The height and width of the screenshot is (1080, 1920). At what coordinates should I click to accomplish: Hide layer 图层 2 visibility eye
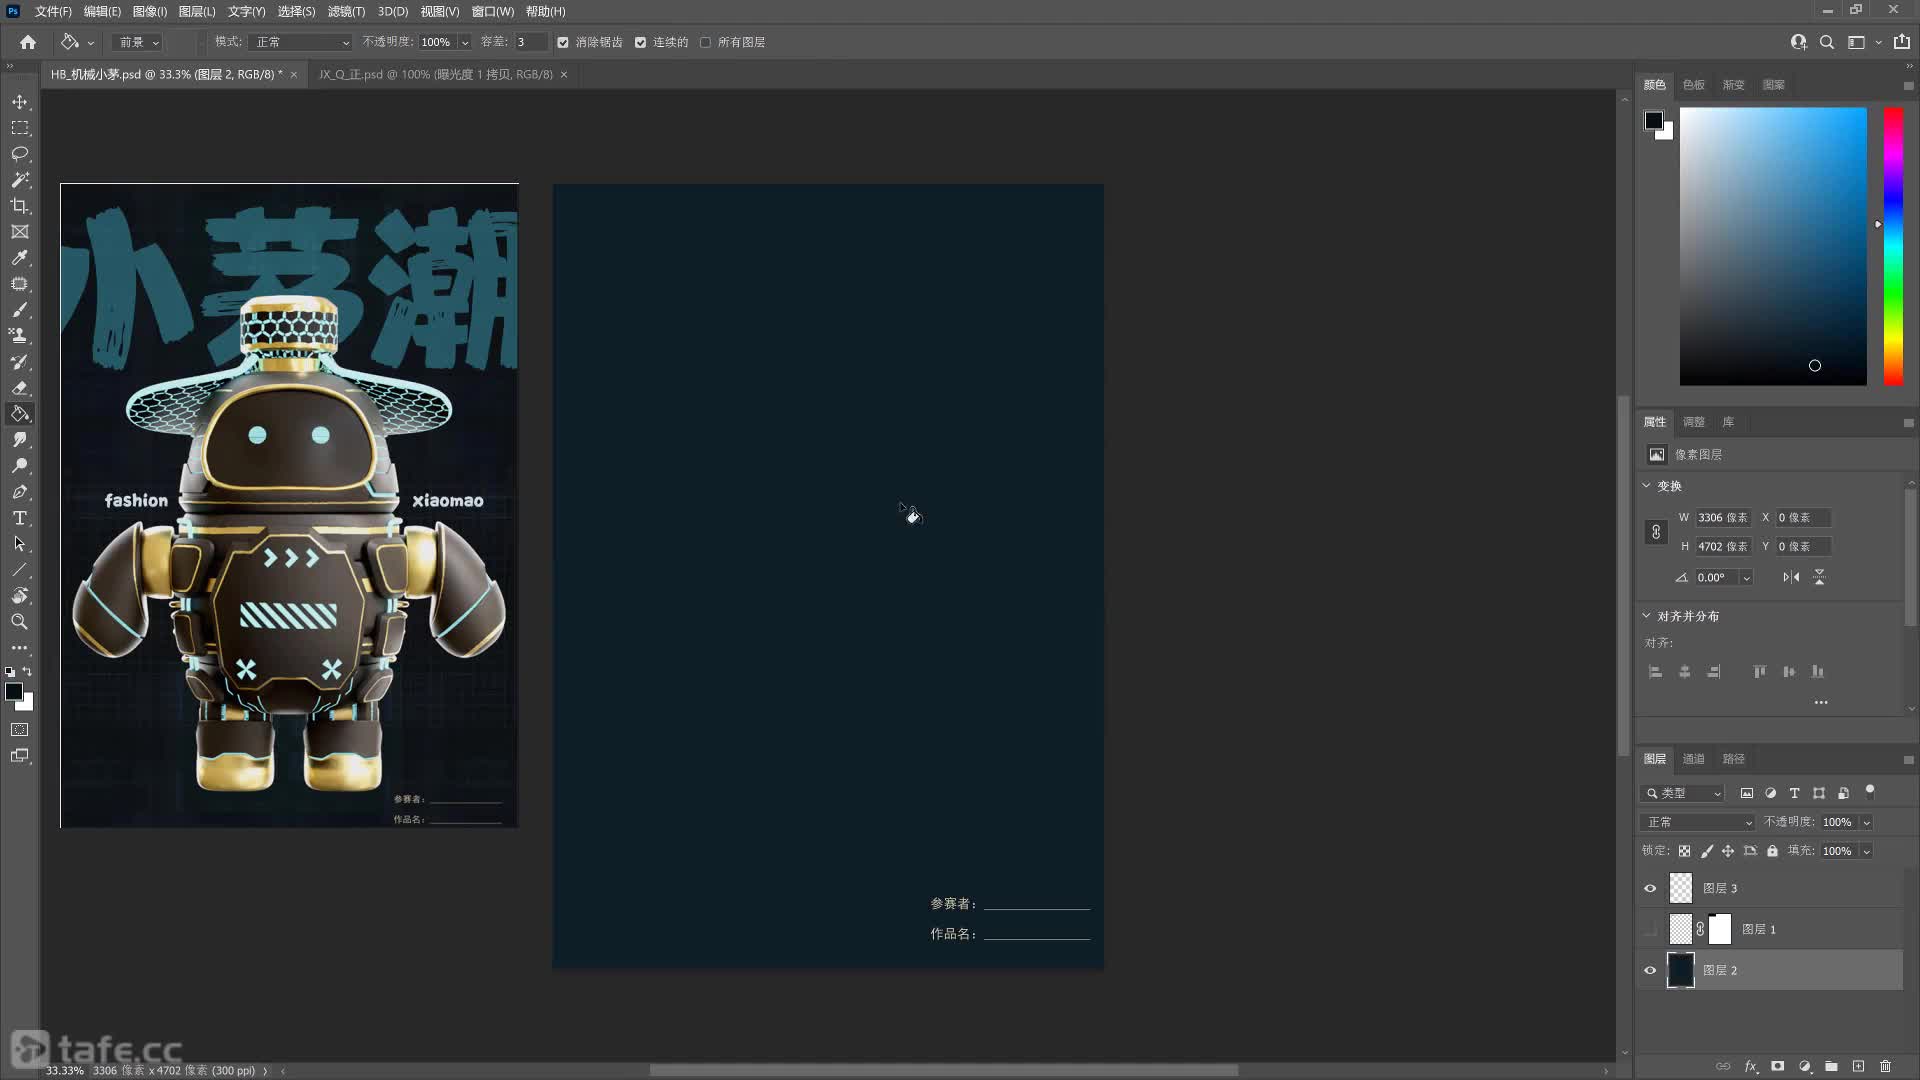coord(1650,970)
